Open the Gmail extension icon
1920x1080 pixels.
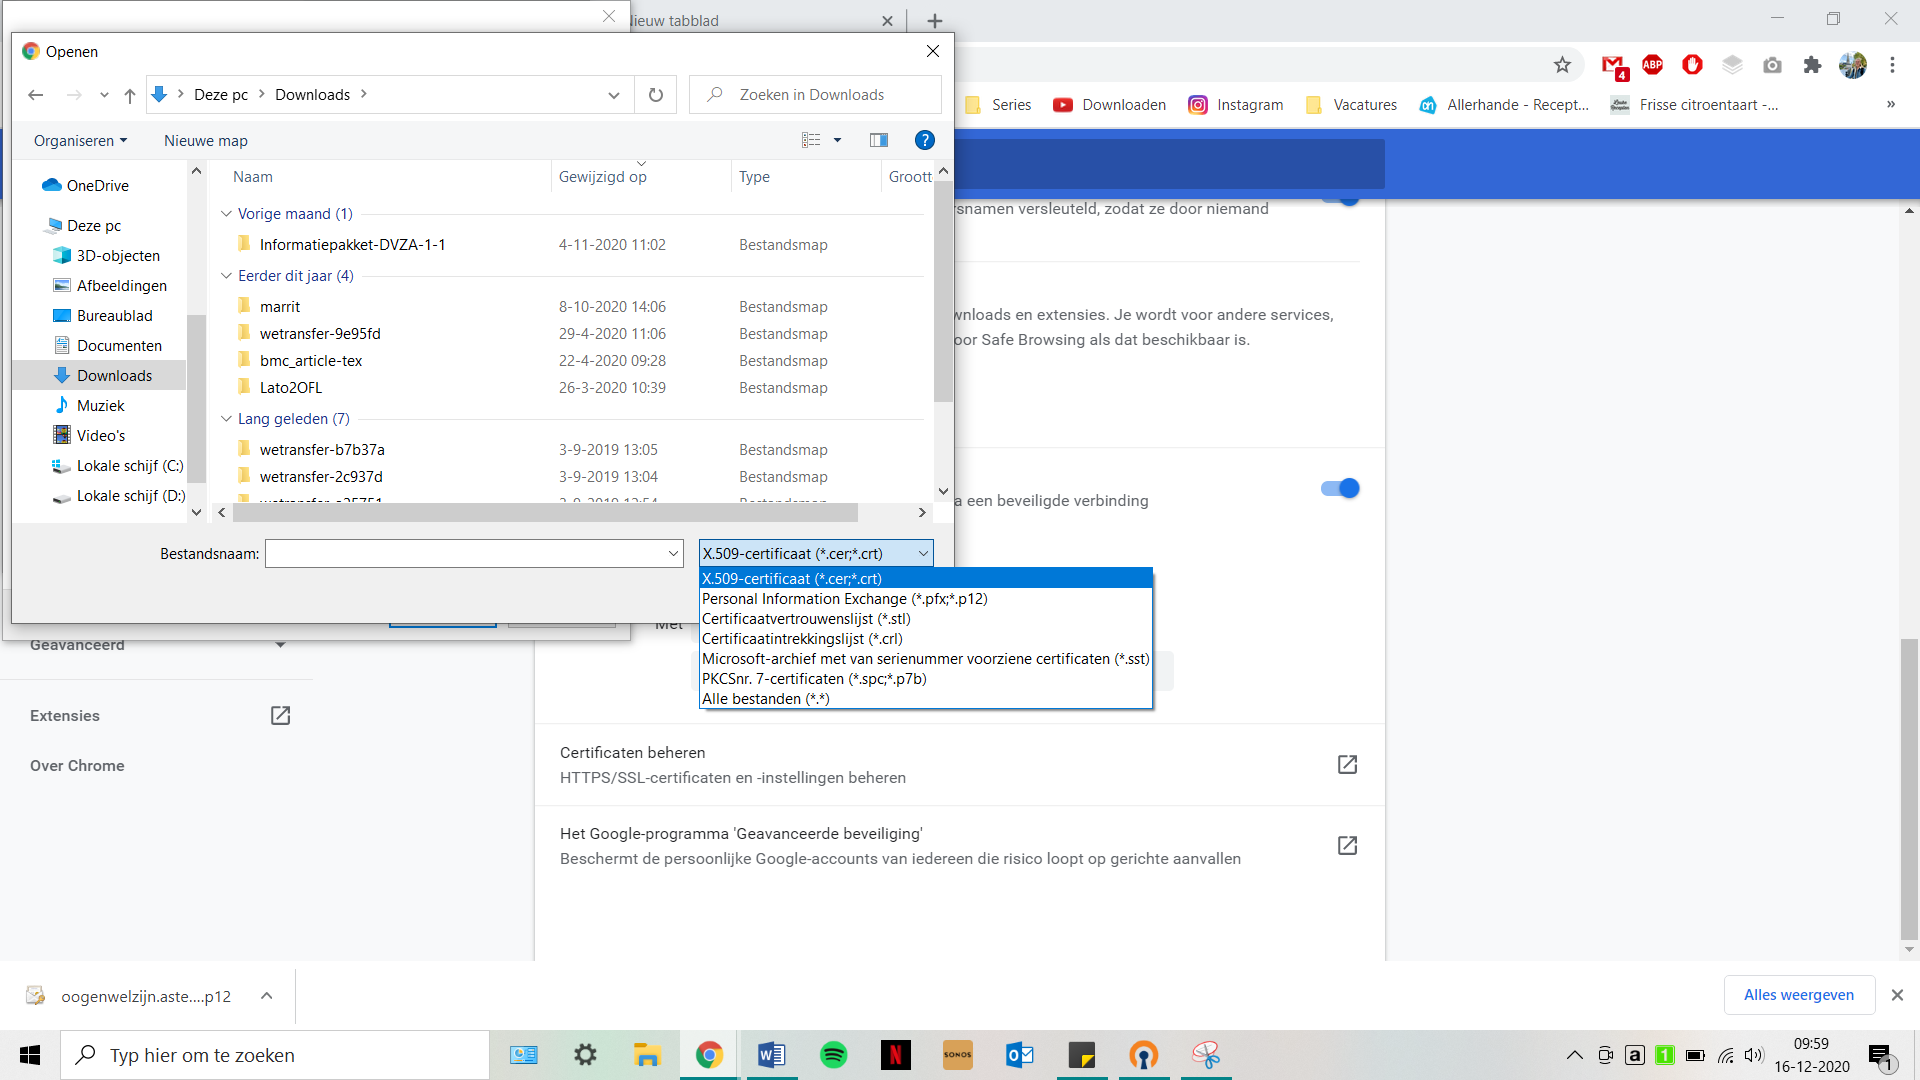pyautogui.click(x=1613, y=66)
